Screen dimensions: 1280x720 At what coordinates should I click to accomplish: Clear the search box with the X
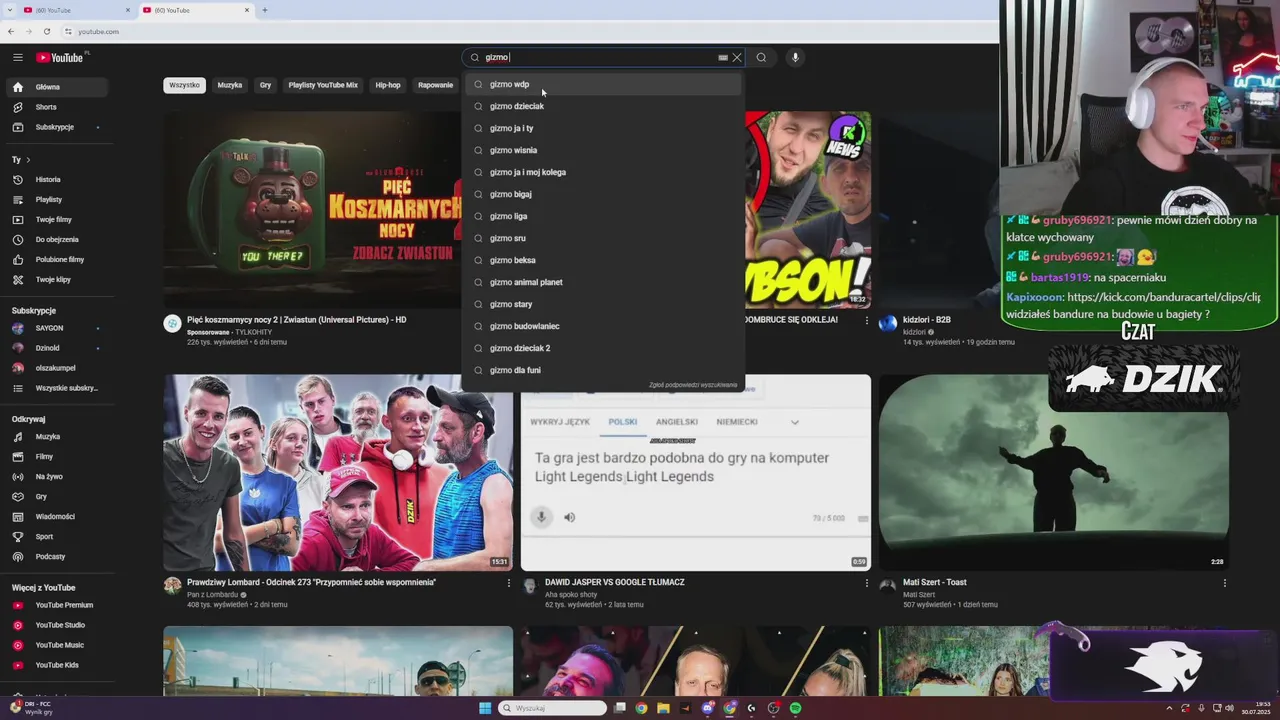tap(737, 58)
